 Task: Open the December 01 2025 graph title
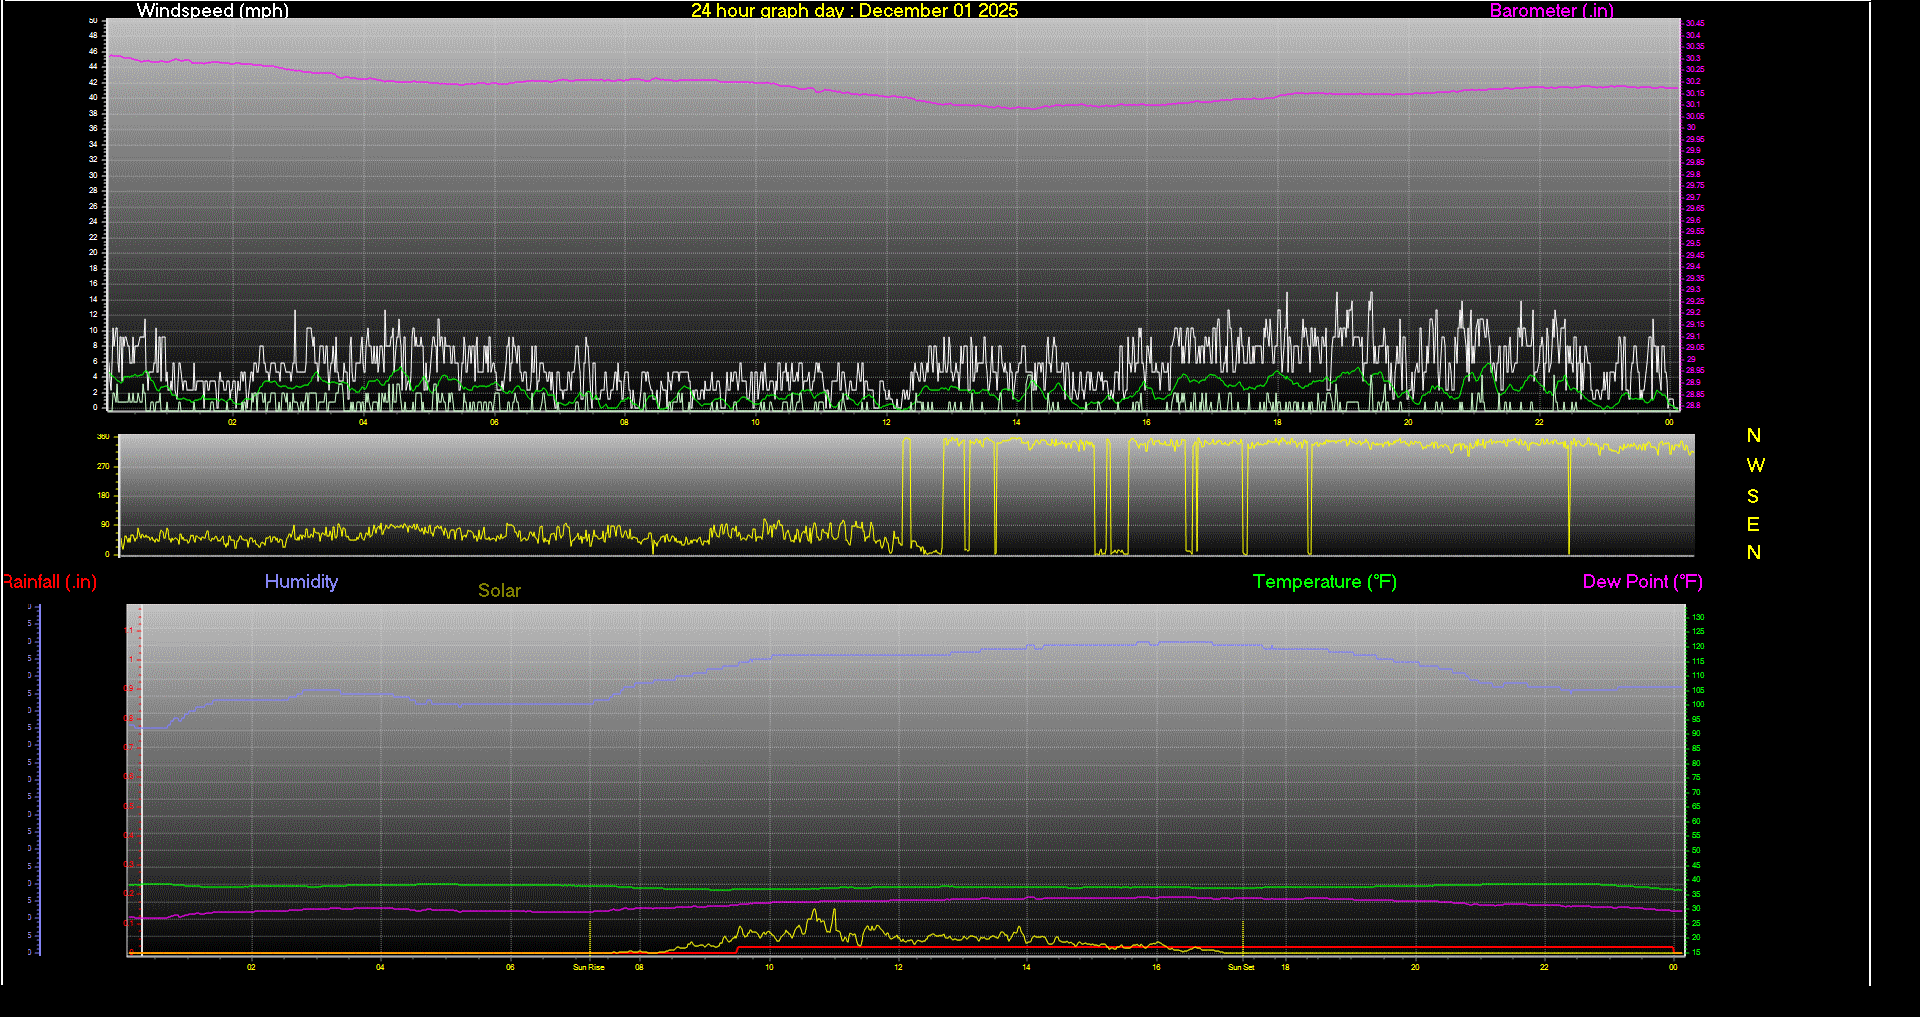click(853, 11)
